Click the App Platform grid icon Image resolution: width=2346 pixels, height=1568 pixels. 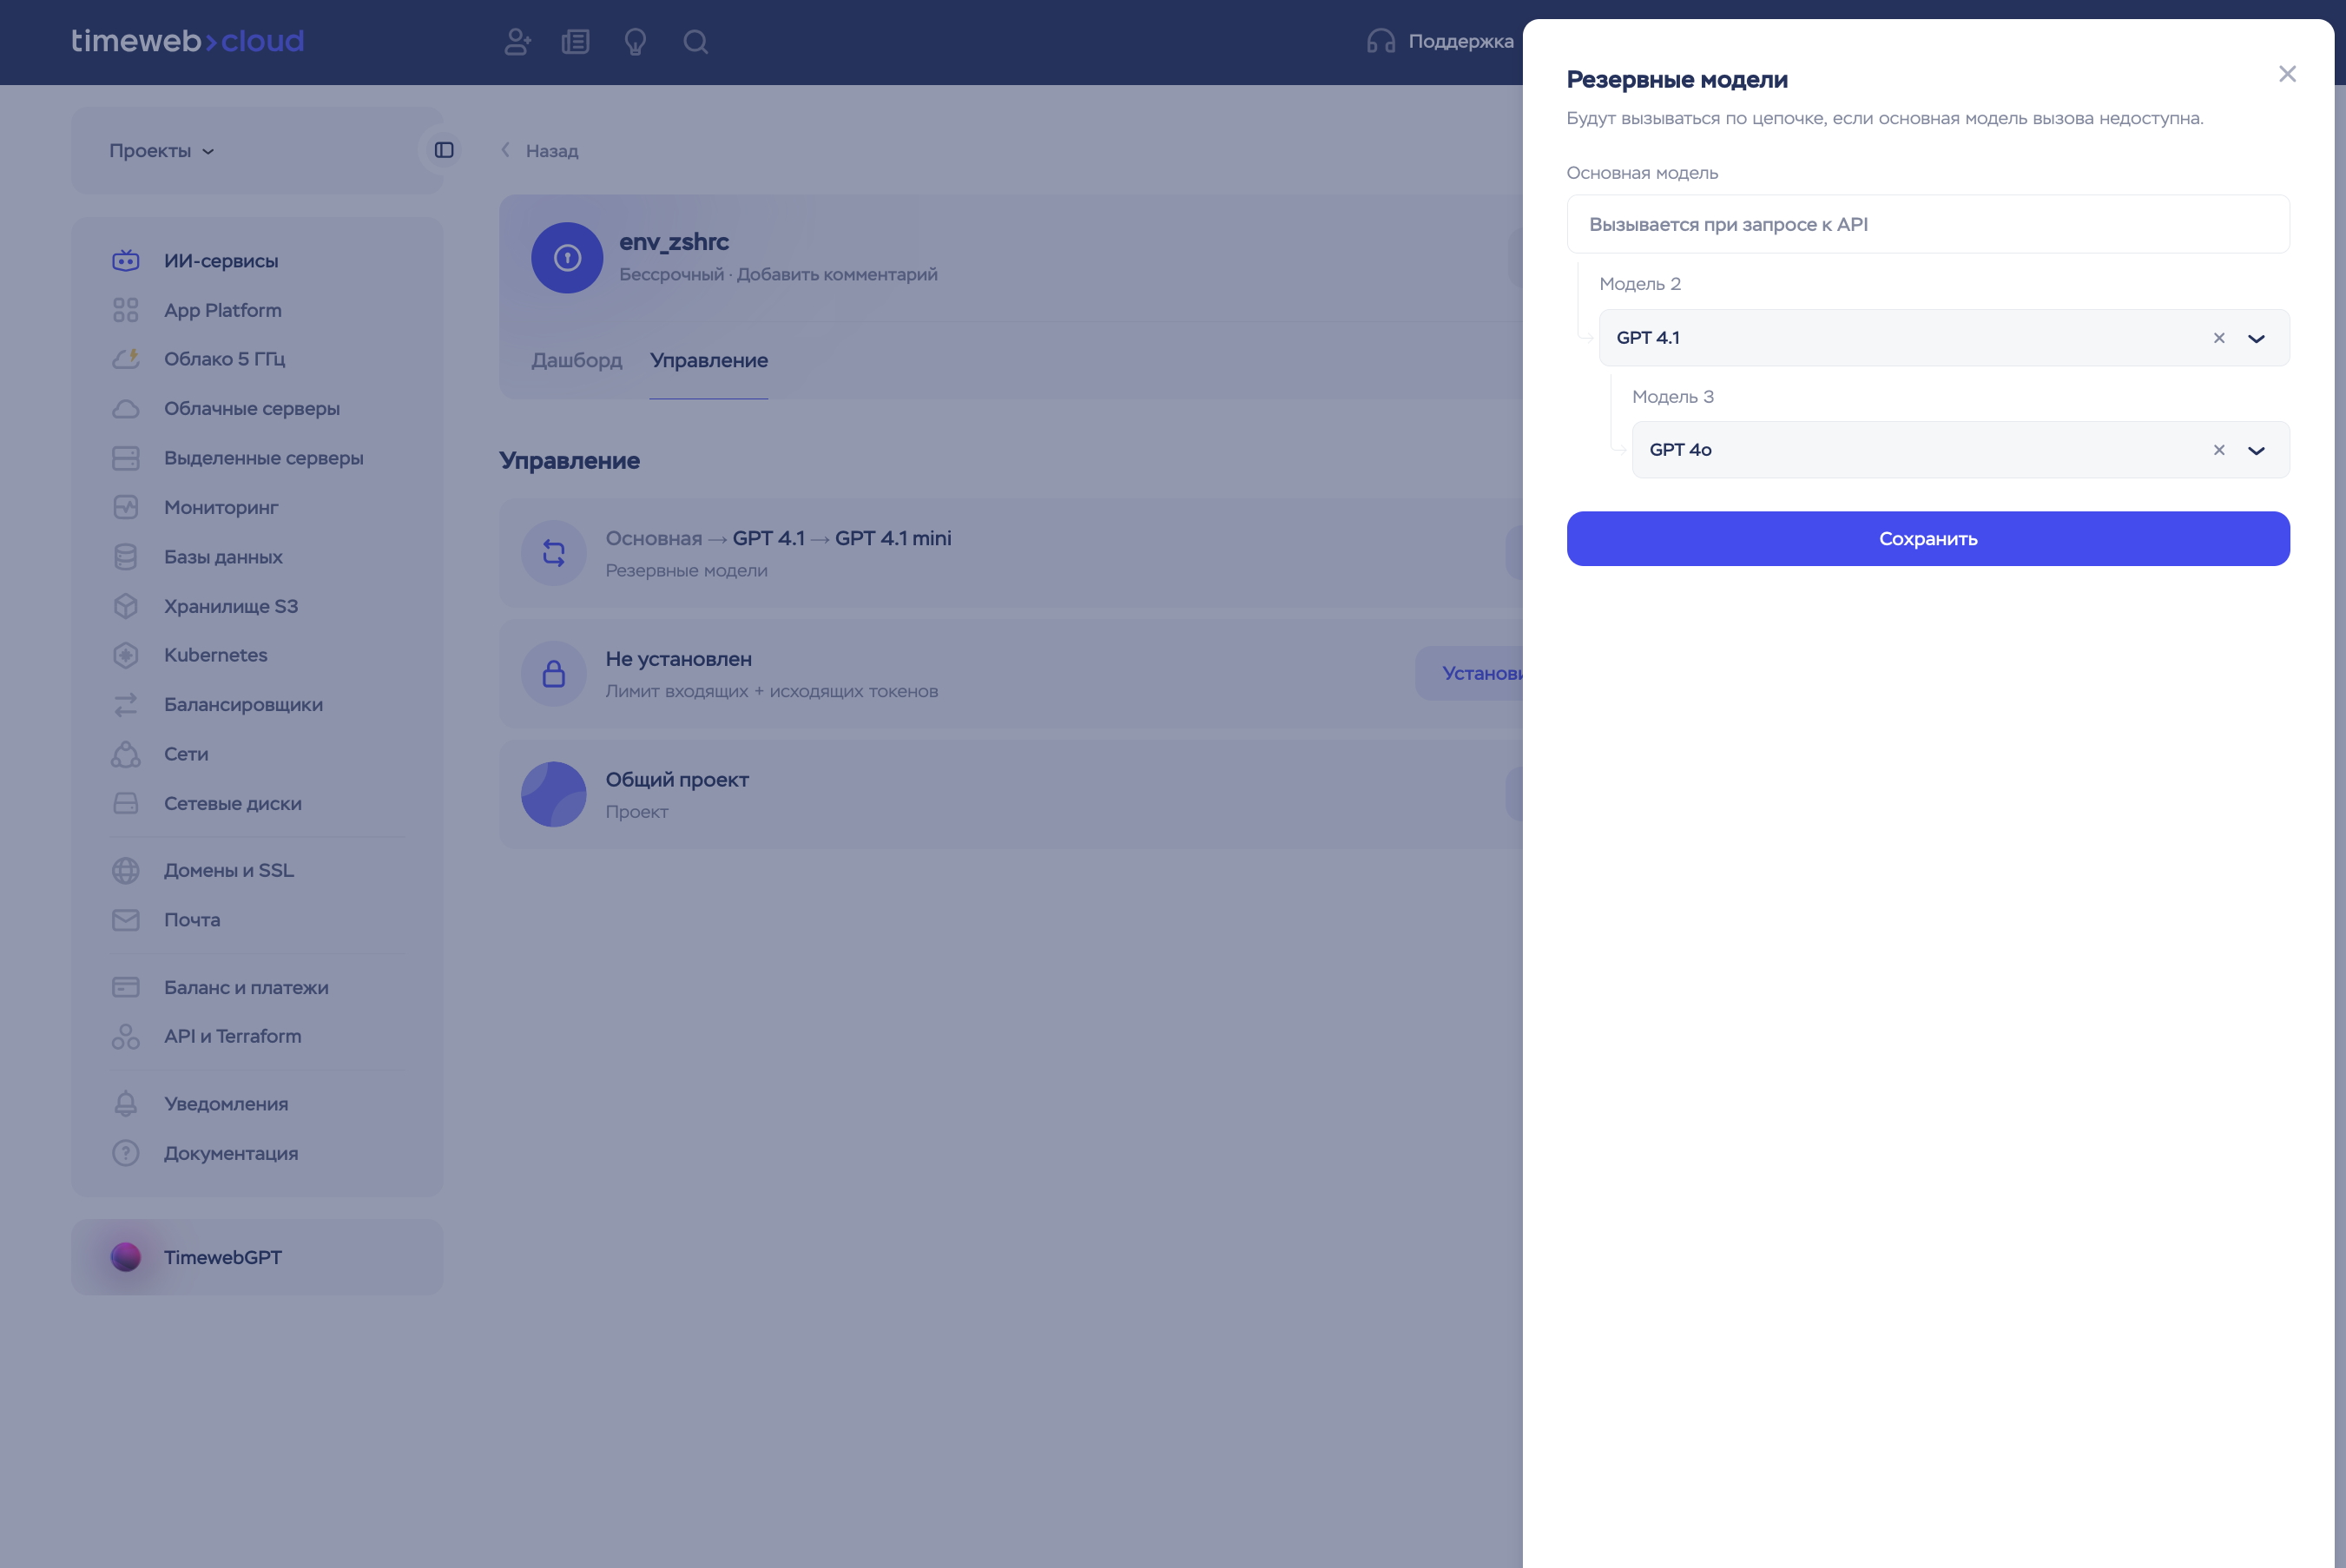pos(126,310)
